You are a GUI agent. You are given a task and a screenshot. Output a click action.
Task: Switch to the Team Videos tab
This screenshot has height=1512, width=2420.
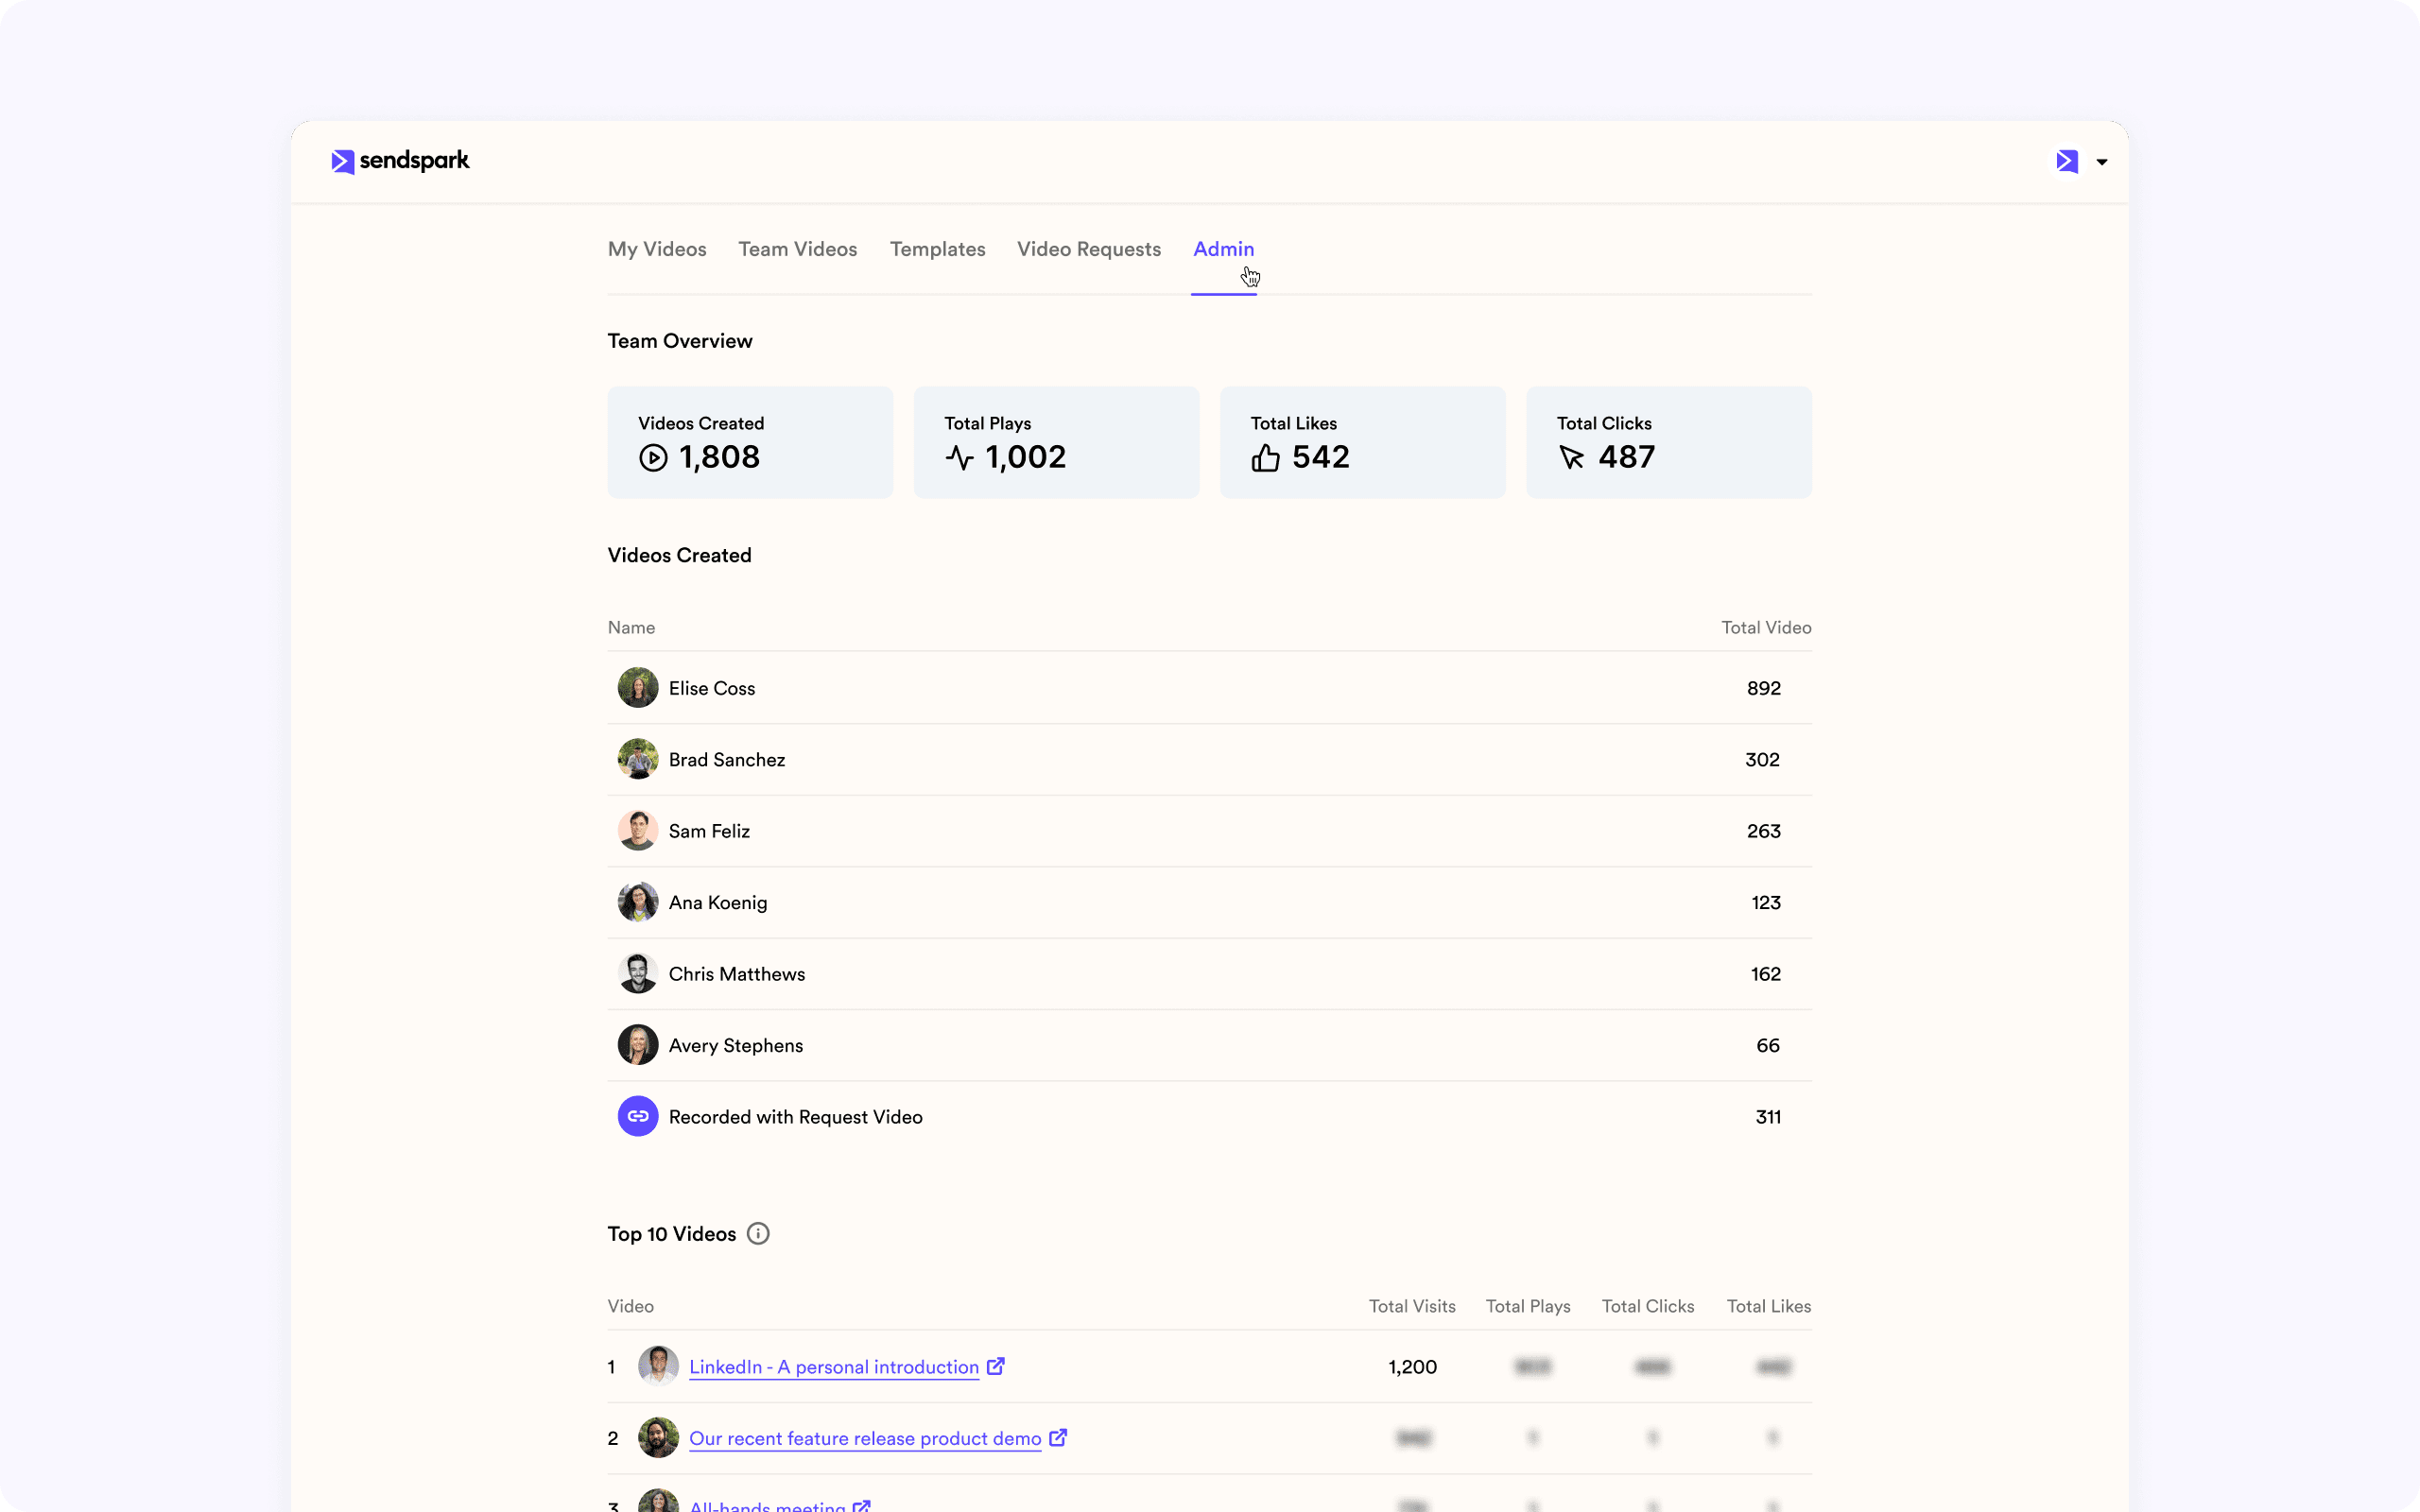click(796, 248)
